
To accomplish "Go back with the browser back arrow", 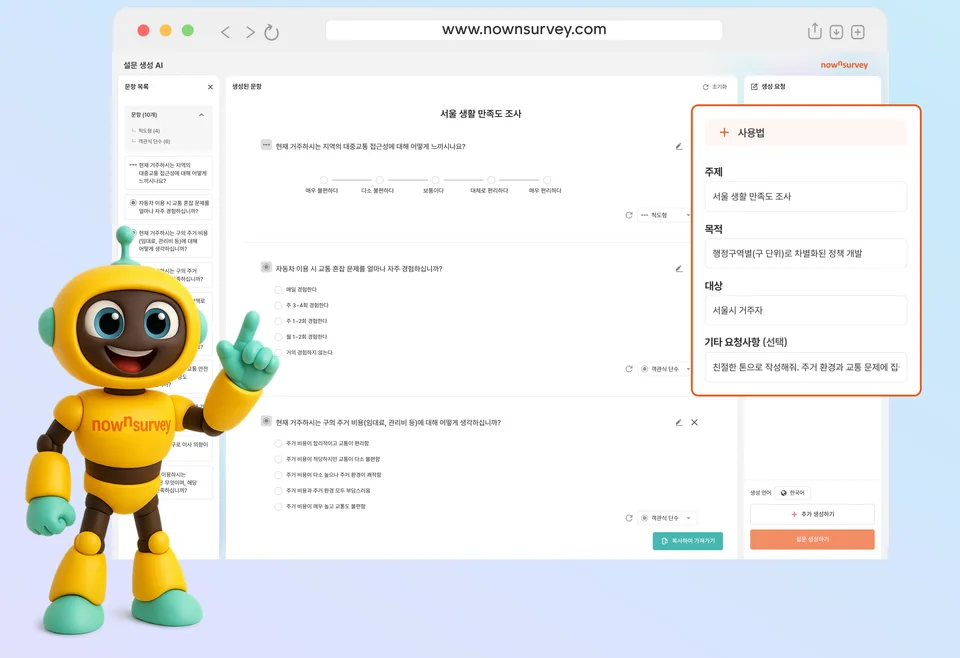I will tap(225, 32).
